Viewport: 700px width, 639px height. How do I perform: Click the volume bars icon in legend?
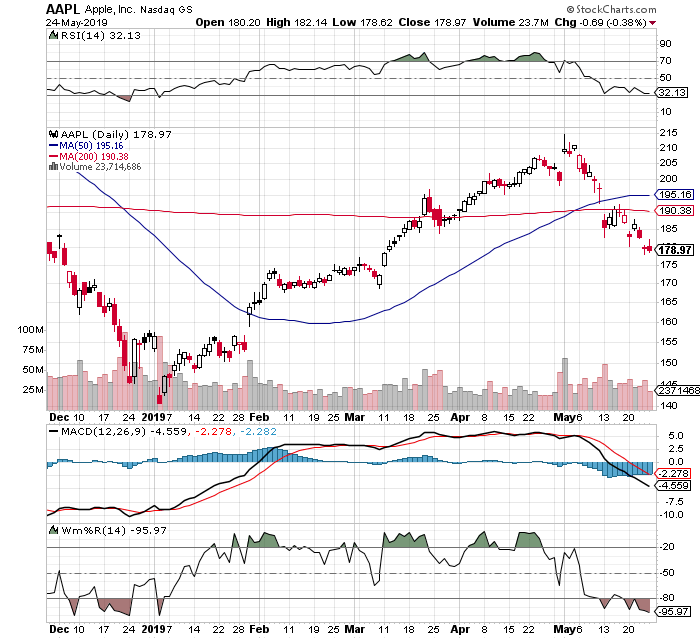tap(53, 167)
